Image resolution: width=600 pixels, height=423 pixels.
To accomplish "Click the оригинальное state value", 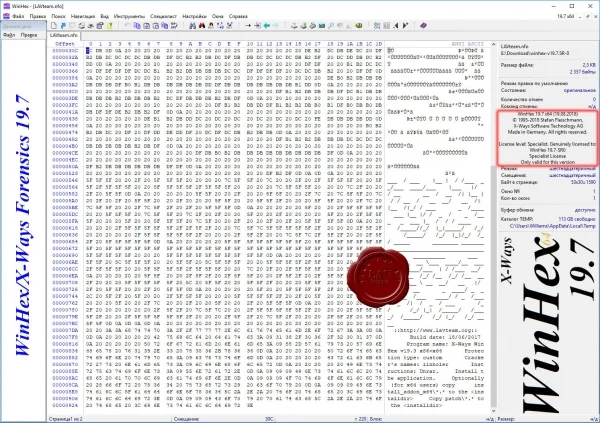I will tap(579, 90).
